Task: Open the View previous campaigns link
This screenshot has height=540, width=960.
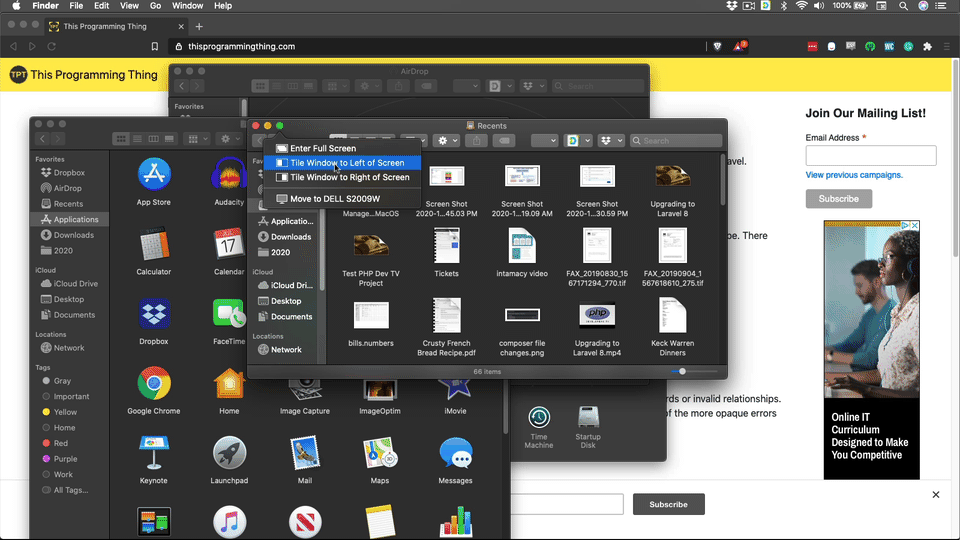Action: pyautogui.click(x=854, y=175)
